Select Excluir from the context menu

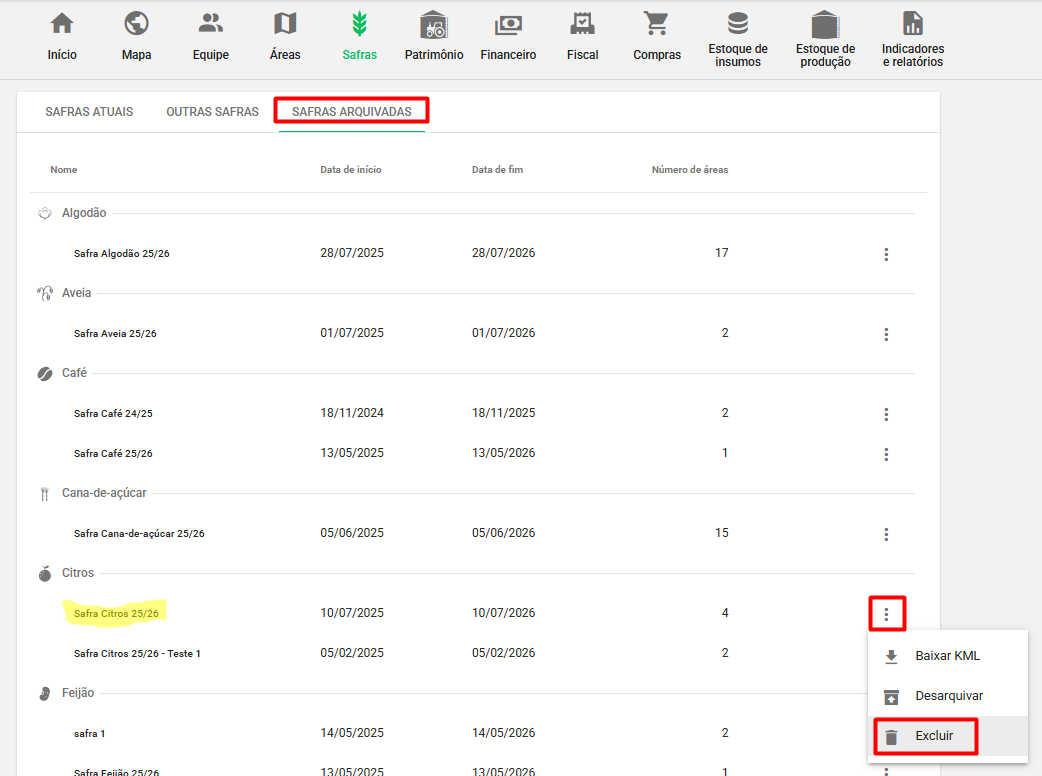pyautogui.click(x=933, y=736)
